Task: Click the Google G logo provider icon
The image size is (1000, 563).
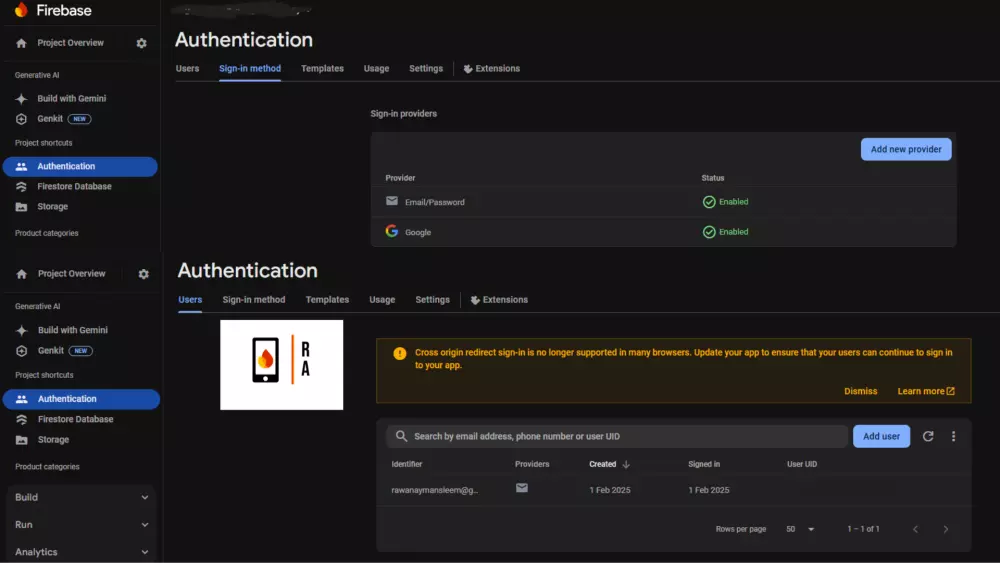Action: point(392,231)
